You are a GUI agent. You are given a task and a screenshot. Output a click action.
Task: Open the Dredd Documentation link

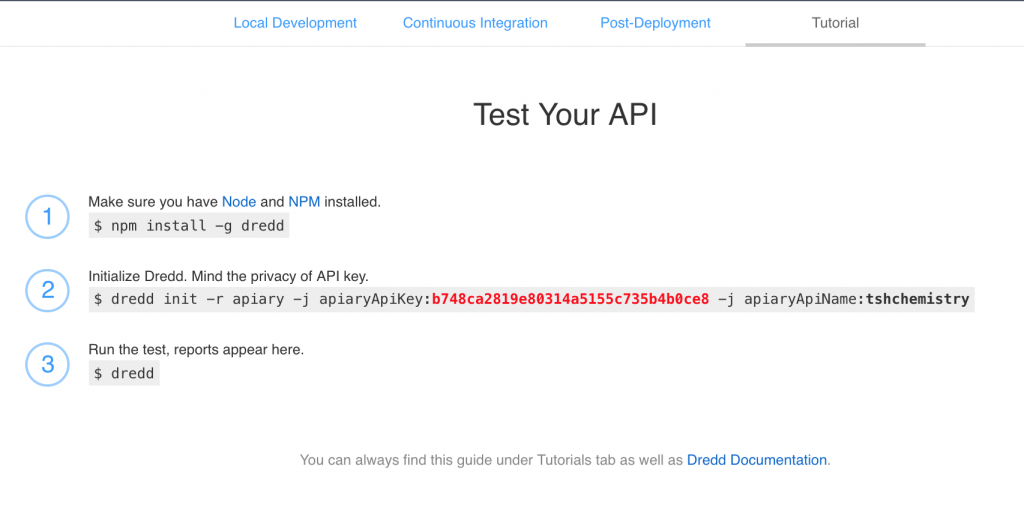[x=757, y=460]
